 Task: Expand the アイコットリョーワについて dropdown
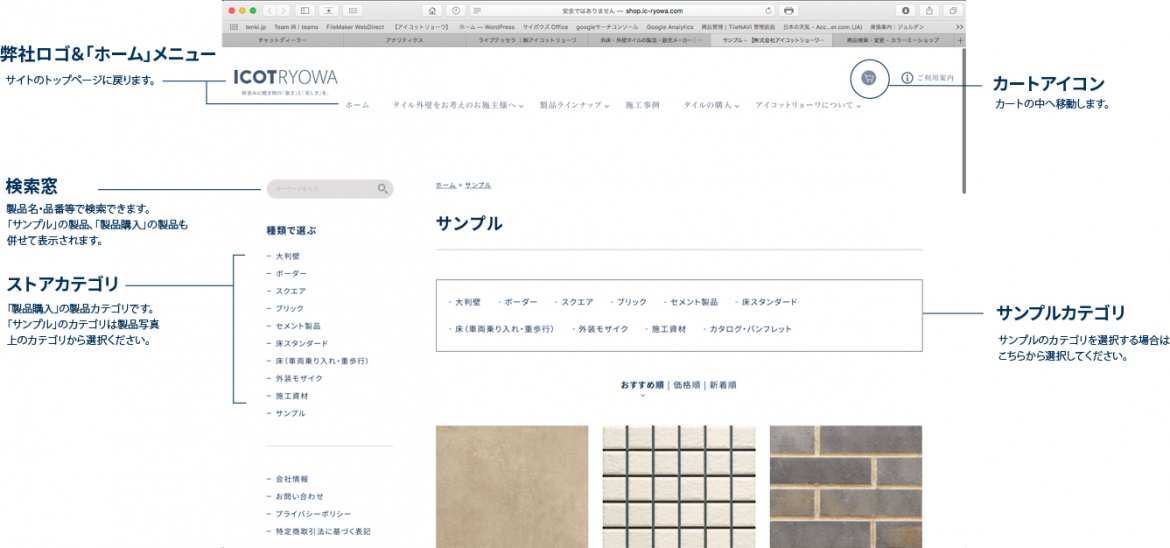click(x=808, y=105)
